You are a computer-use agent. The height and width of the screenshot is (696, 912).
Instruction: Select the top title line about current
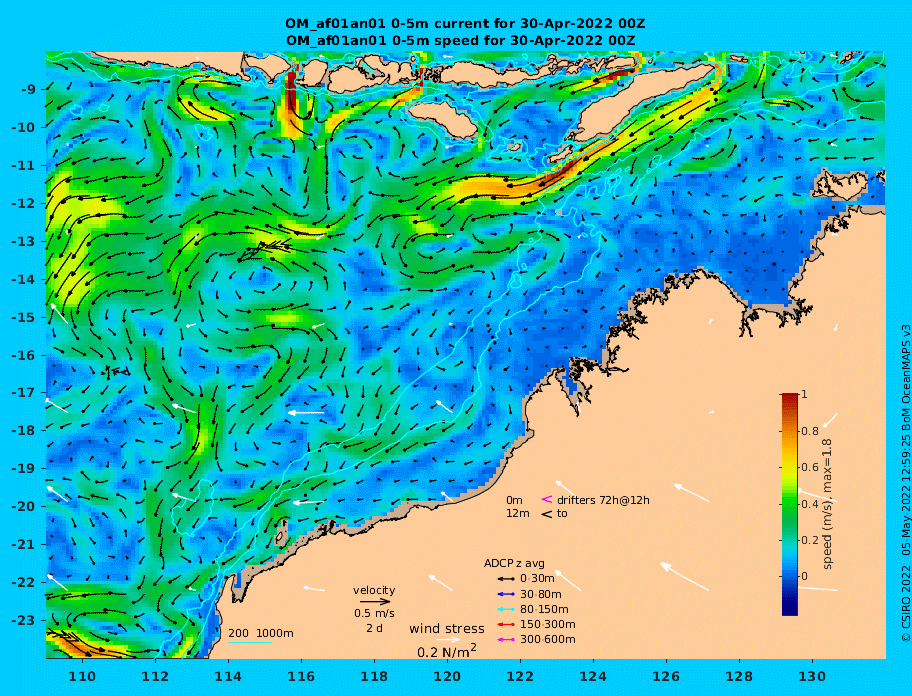click(465, 24)
